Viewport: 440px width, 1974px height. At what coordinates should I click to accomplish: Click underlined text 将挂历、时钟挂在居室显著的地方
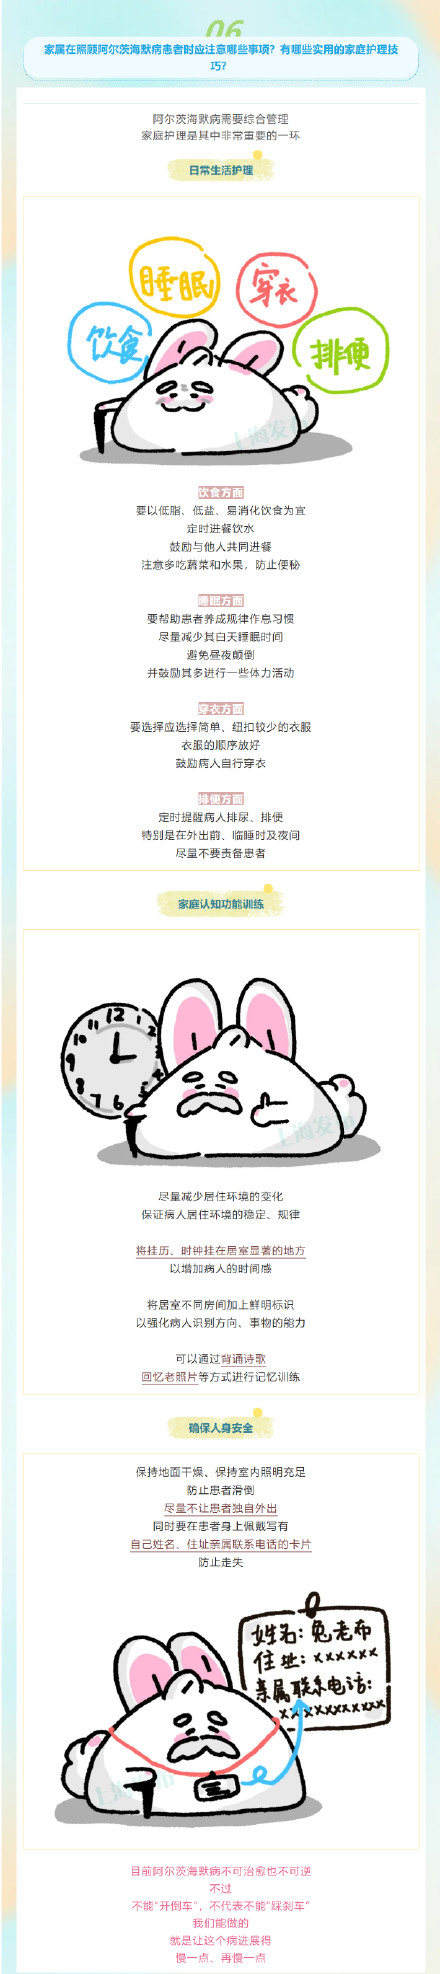(x=221, y=1250)
